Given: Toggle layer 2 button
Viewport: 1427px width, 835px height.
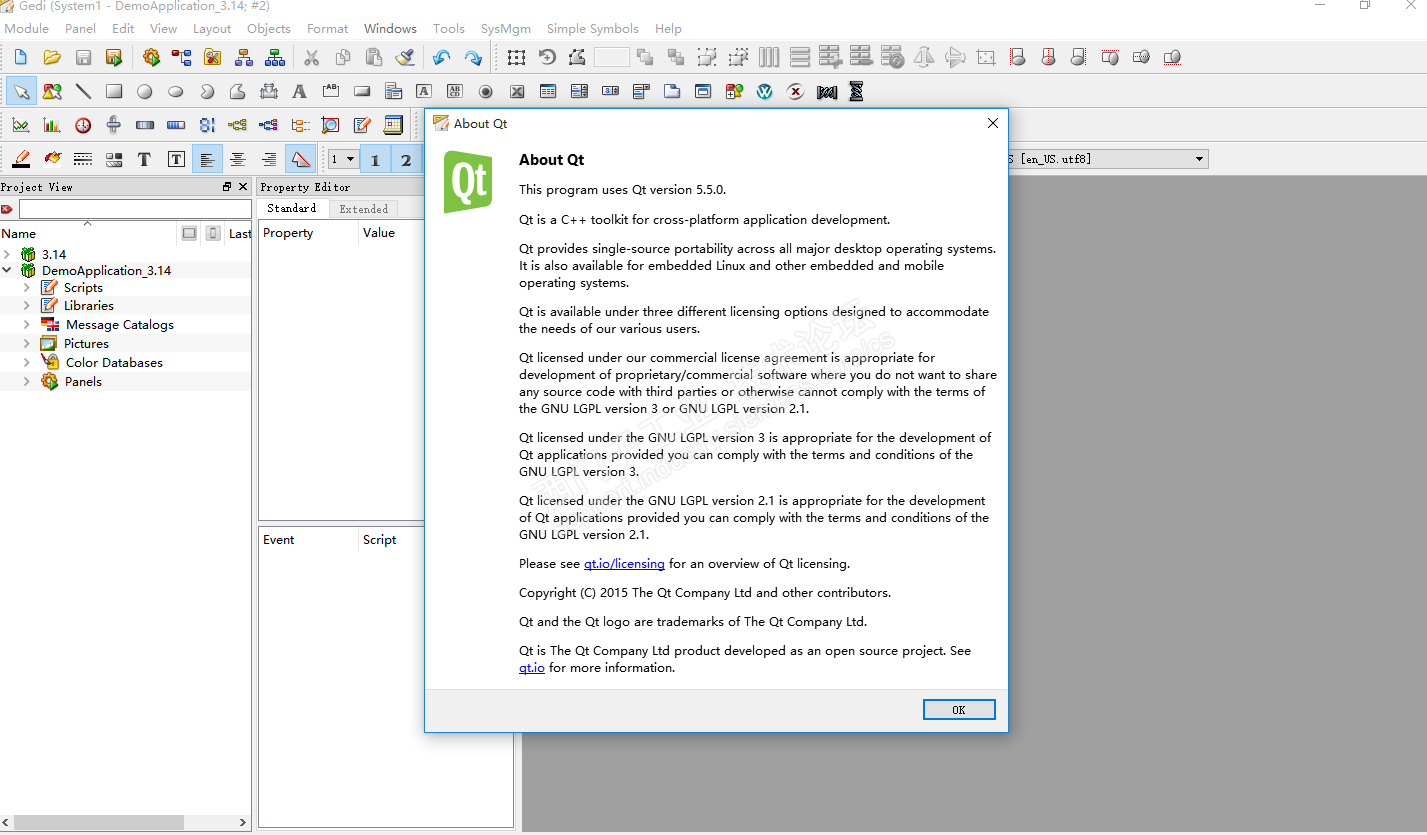Looking at the screenshot, I should pos(406,159).
